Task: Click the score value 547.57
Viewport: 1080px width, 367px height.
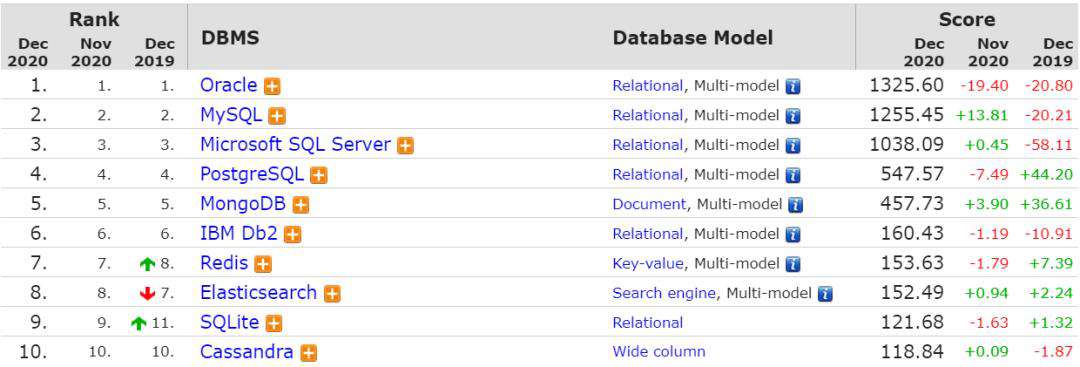Action: pos(912,175)
